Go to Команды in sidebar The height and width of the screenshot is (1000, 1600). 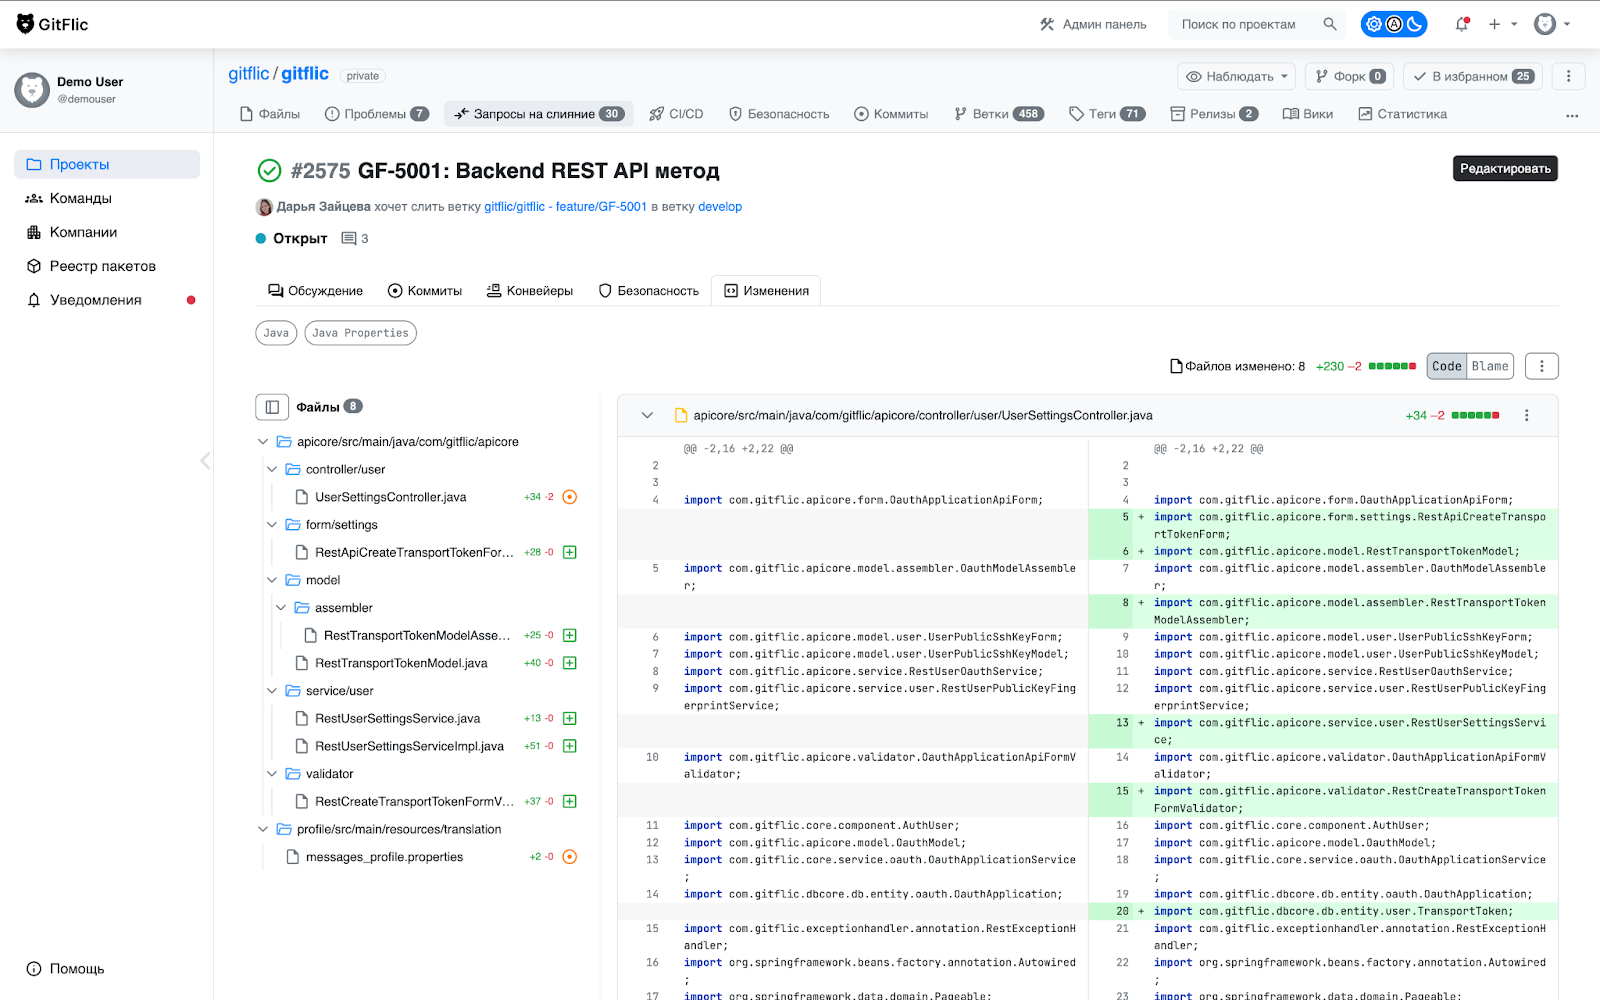[107, 198]
